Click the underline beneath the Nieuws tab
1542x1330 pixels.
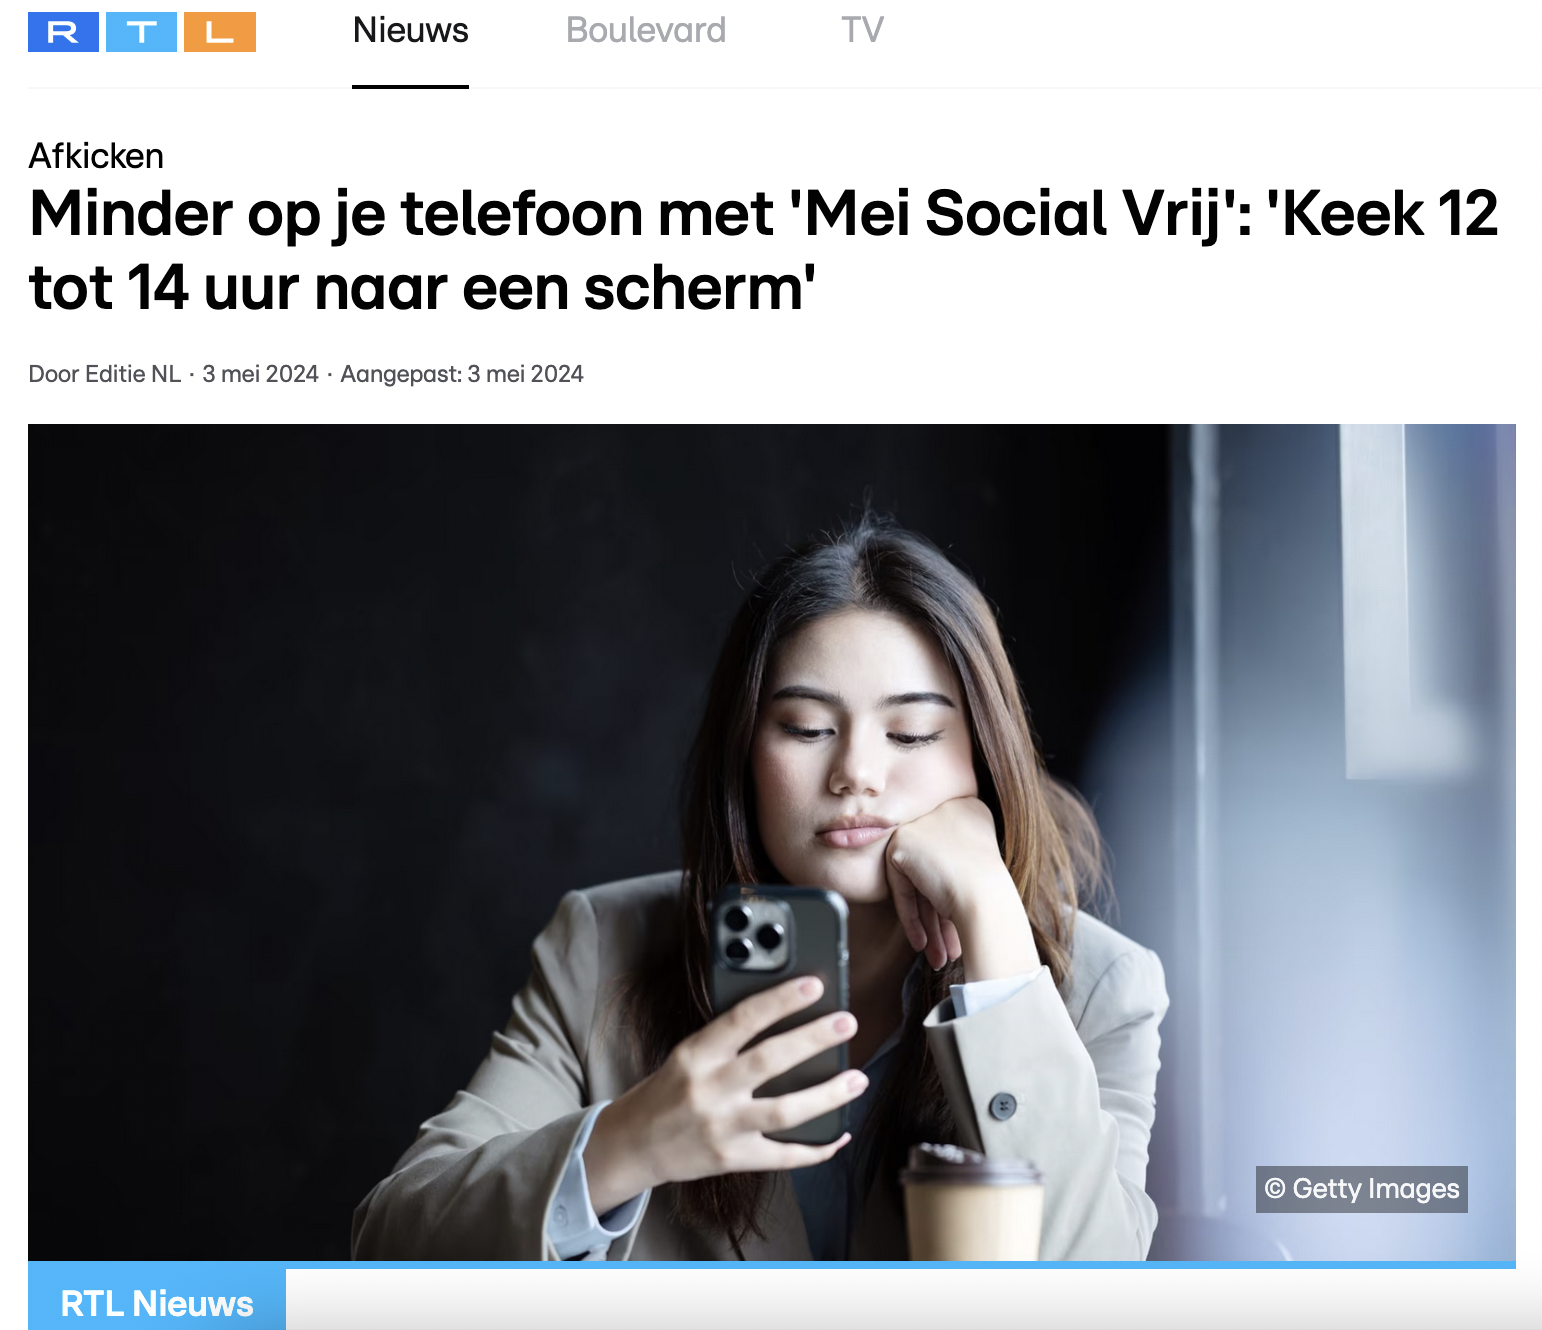pos(410,86)
